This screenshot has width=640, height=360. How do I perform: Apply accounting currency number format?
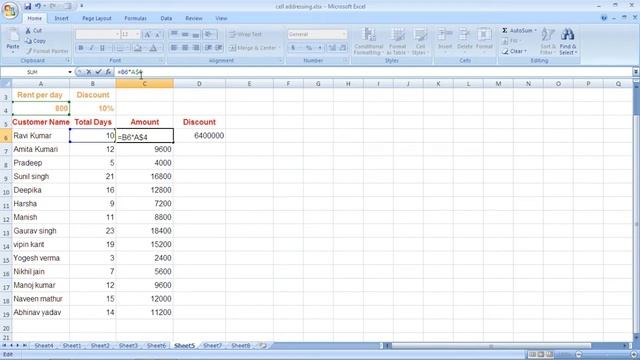(x=293, y=48)
